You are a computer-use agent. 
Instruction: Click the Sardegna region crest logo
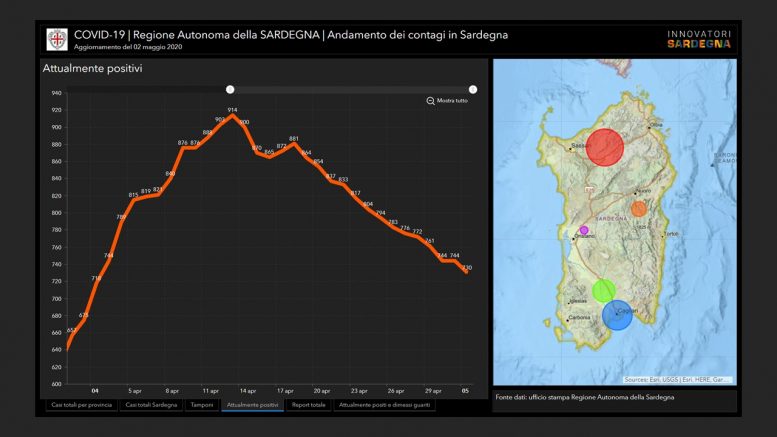57,39
